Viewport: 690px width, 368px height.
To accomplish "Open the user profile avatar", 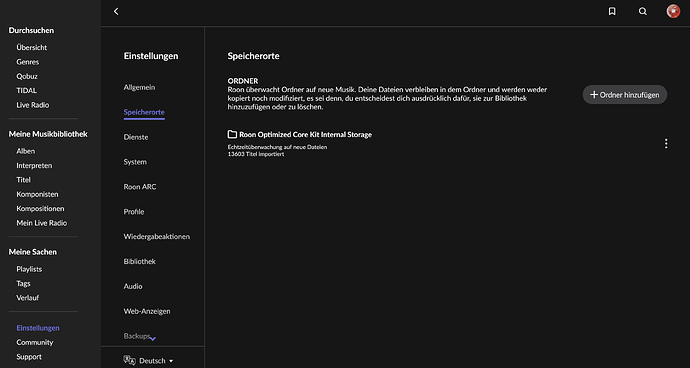I will (x=673, y=11).
